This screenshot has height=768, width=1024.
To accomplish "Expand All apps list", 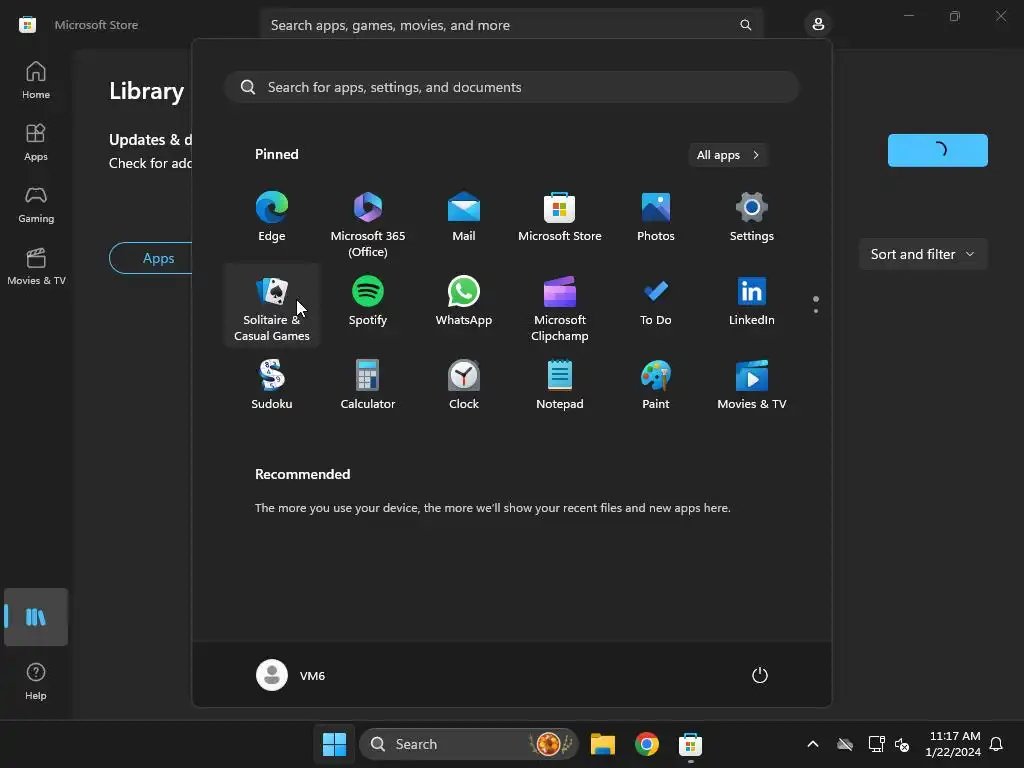I will (x=728, y=155).
